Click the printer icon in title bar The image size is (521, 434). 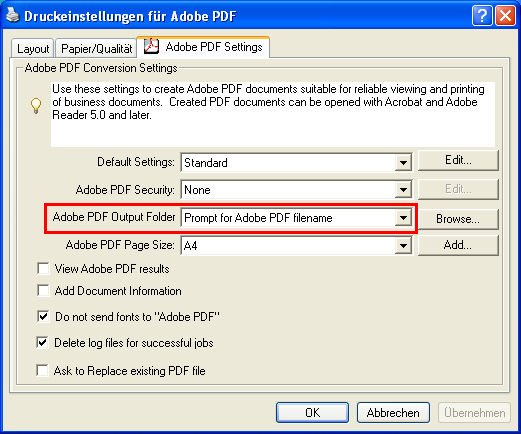[x=13, y=15]
